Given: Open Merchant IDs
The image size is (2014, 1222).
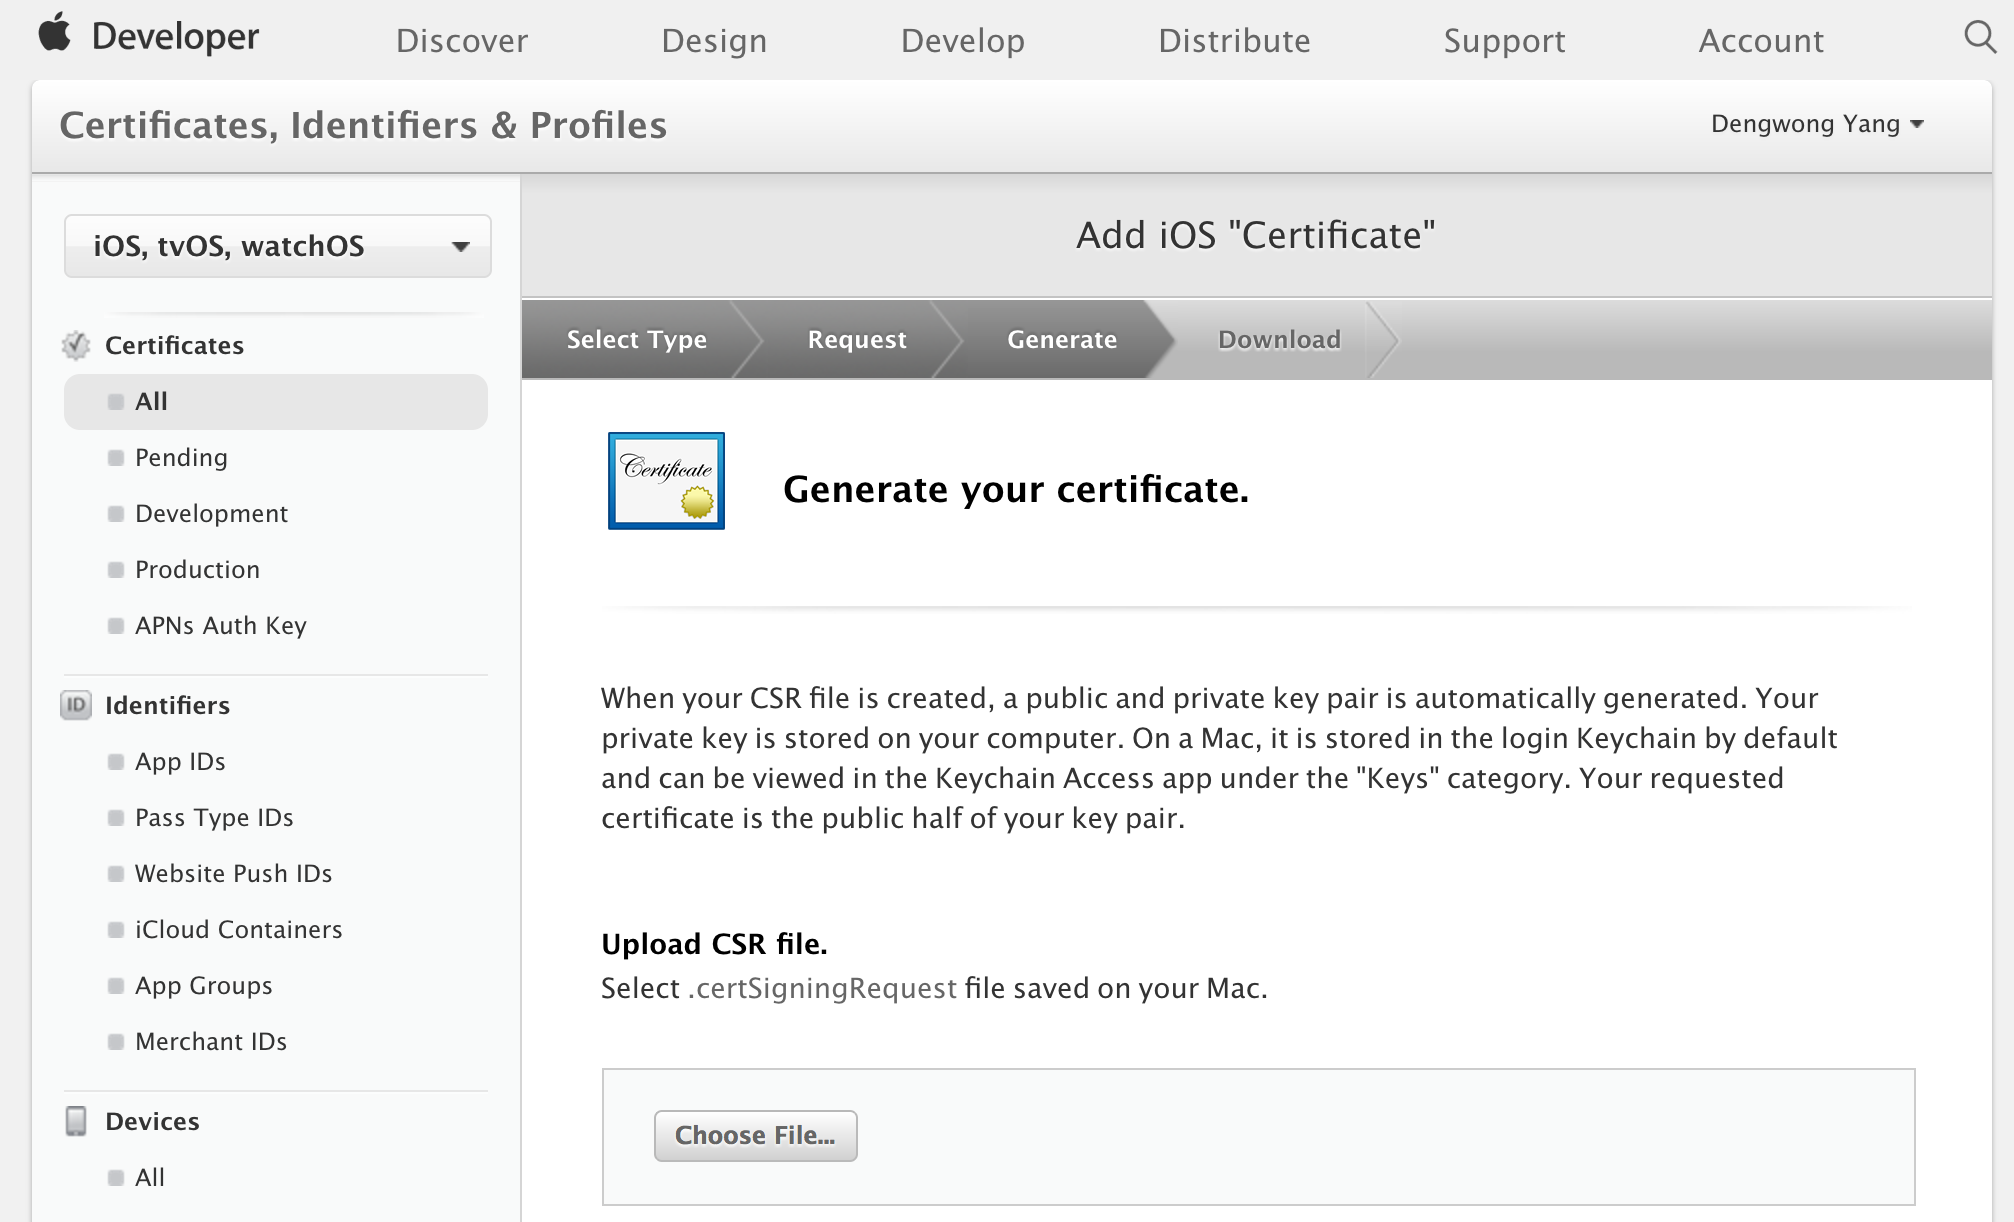Looking at the screenshot, I should [211, 1042].
